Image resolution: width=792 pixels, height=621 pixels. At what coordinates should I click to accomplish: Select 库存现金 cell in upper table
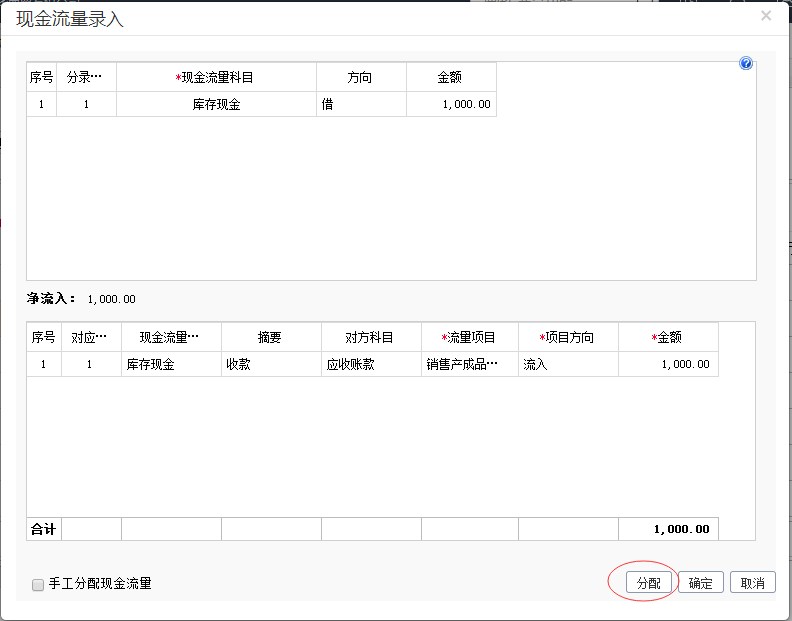(216, 104)
